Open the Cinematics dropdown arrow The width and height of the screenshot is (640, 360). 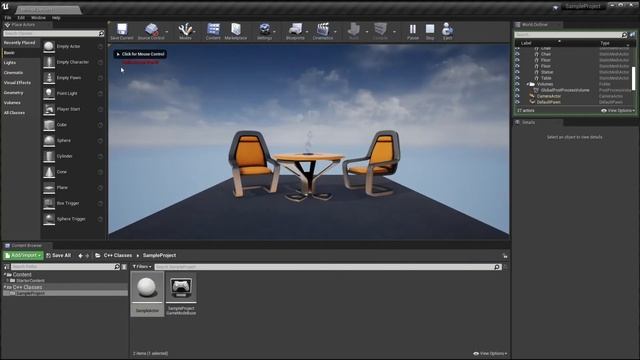click(x=335, y=31)
